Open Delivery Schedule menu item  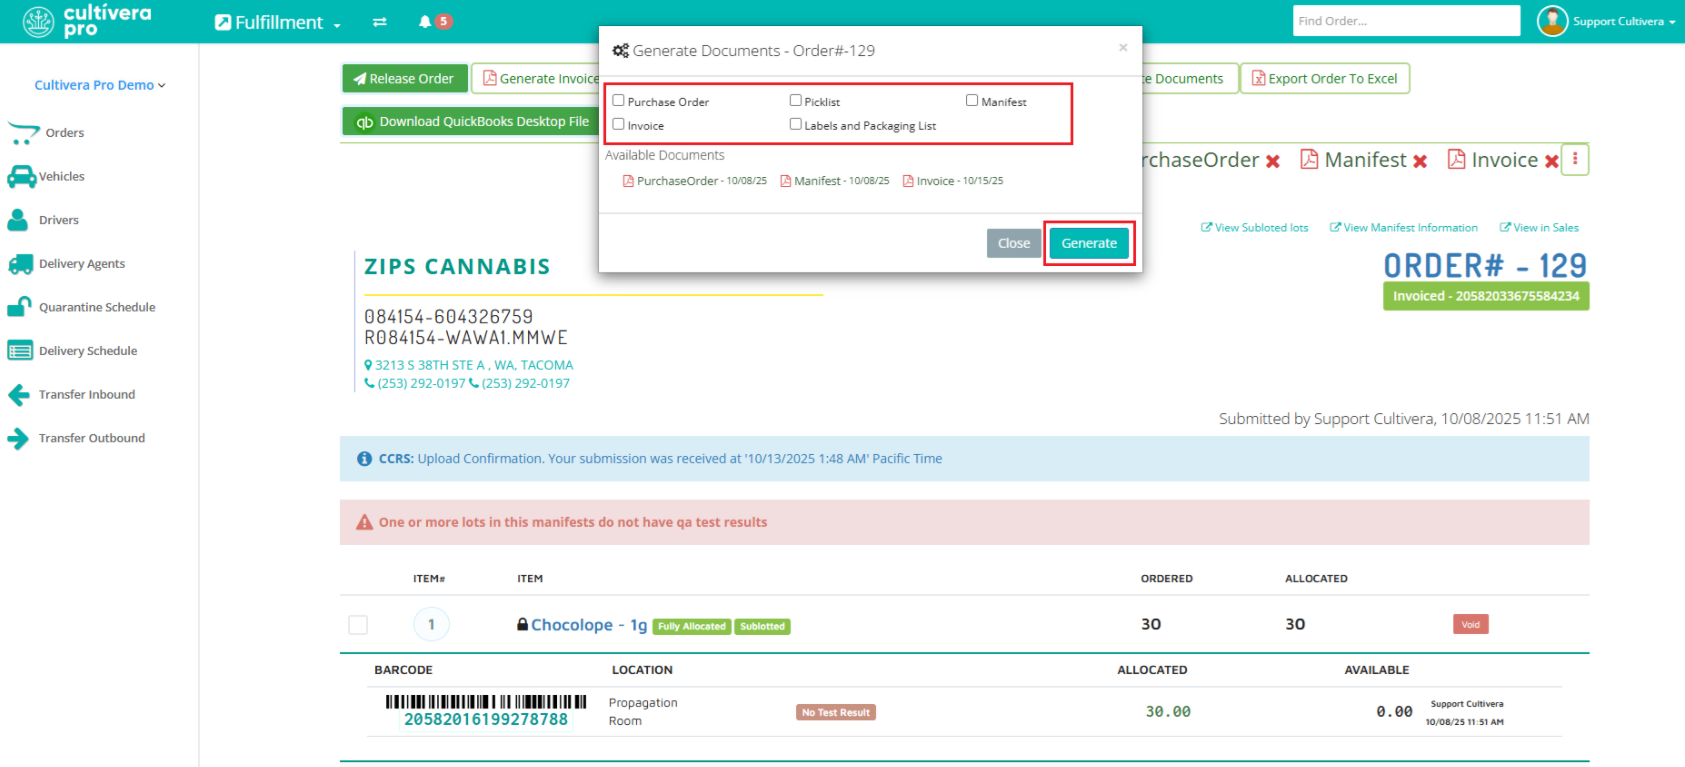pyautogui.click(x=88, y=351)
